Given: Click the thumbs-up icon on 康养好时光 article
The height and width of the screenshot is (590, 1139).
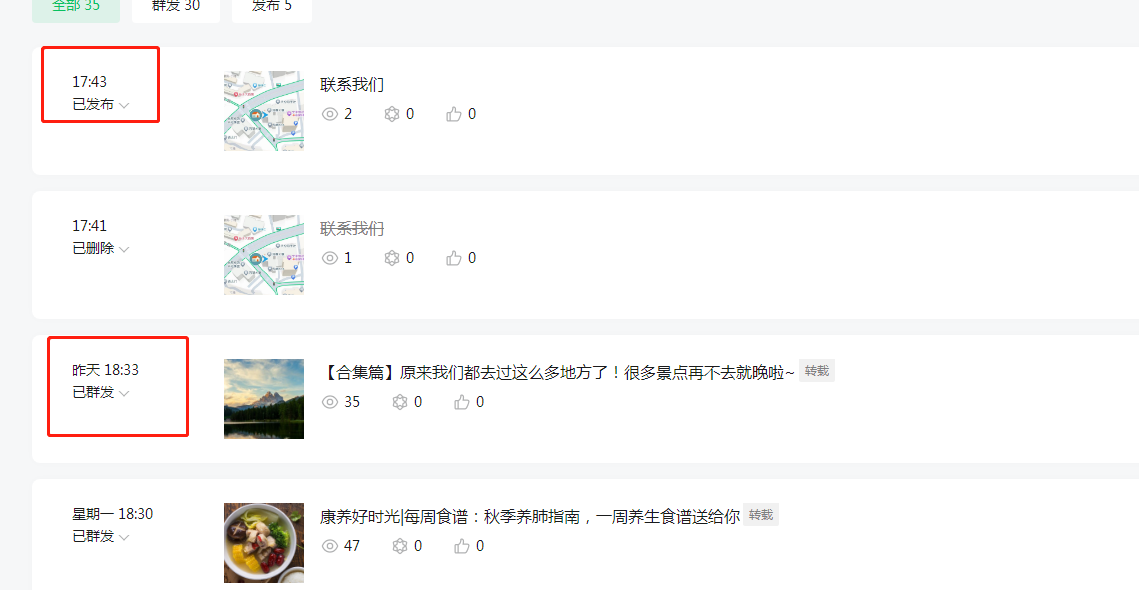Looking at the screenshot, I should coord(462,546).
